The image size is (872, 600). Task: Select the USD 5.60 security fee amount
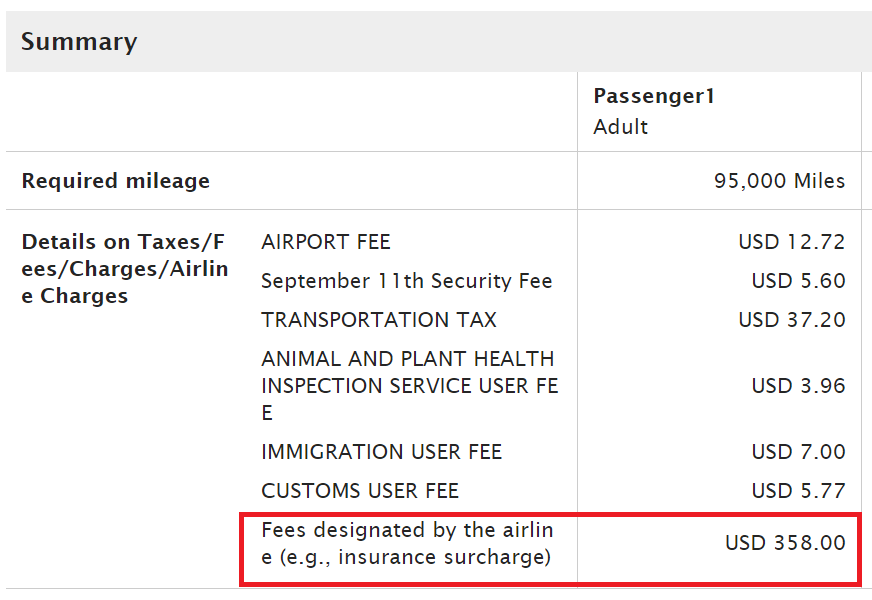[x=799, y=281]
